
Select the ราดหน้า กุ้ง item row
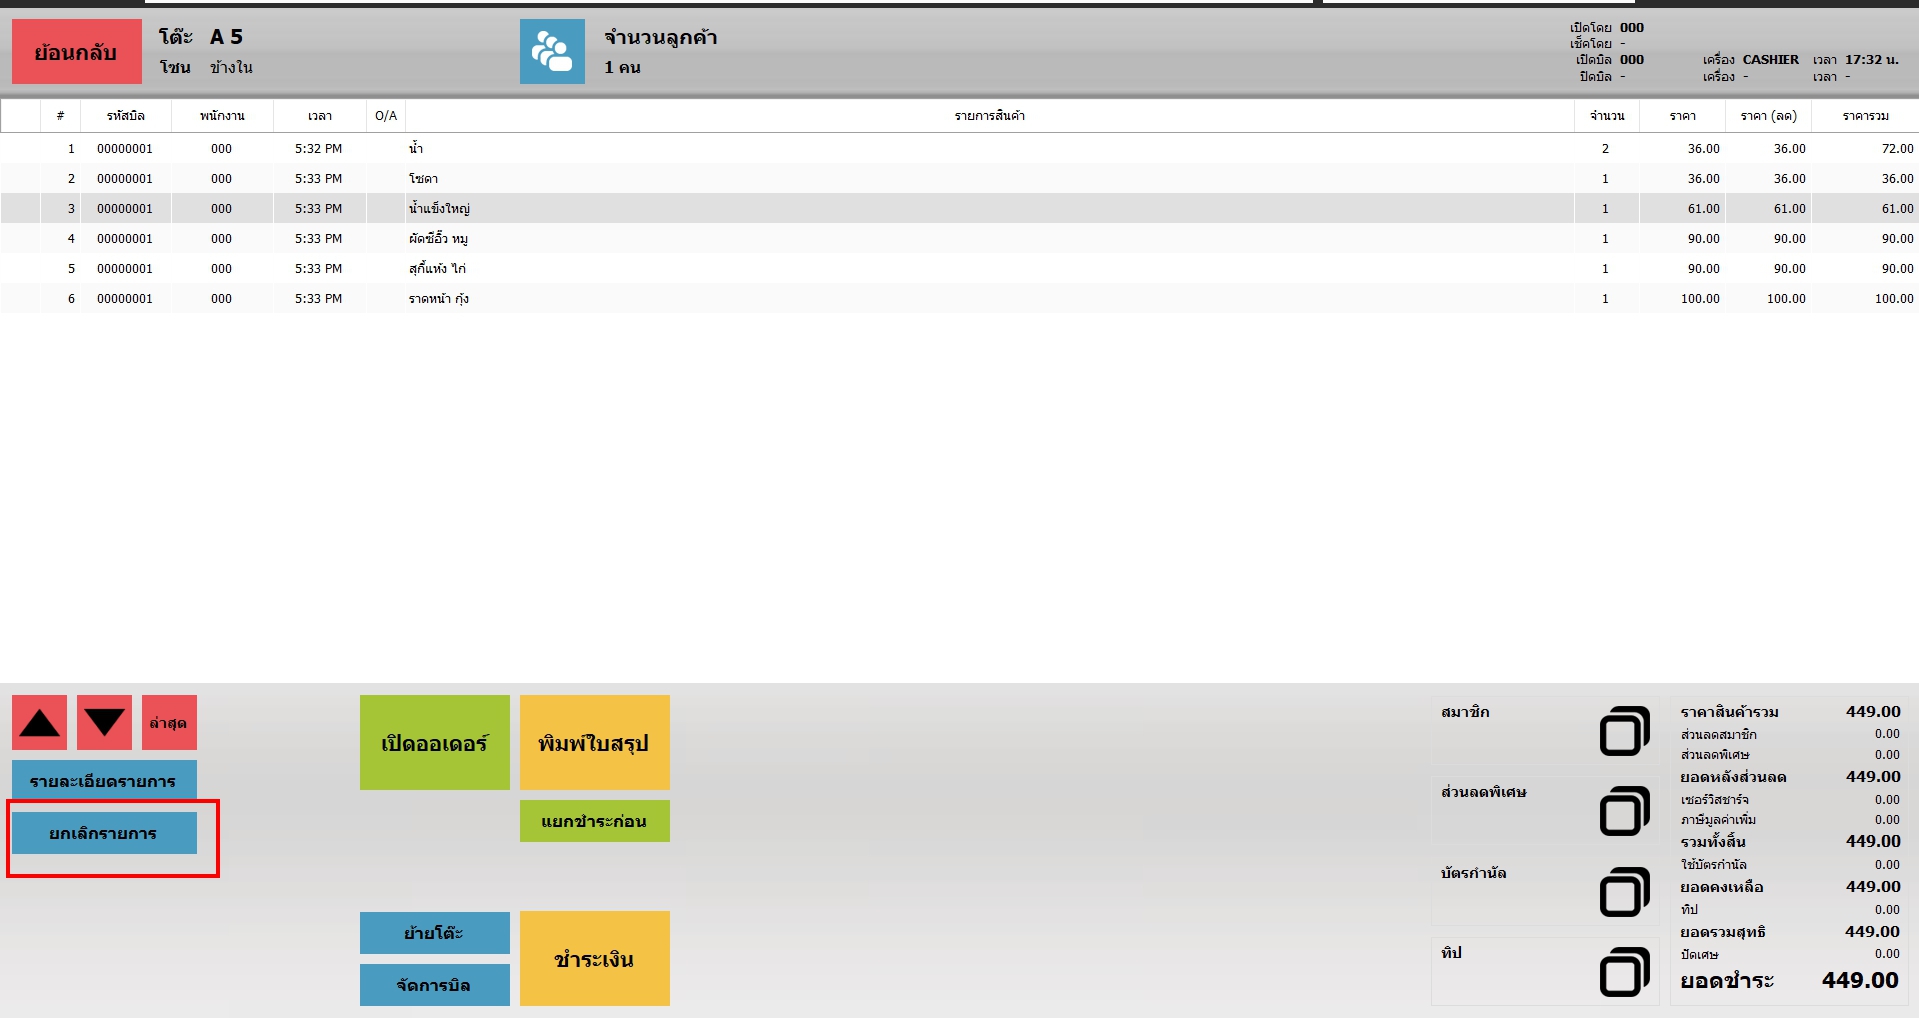pos(959,298)
